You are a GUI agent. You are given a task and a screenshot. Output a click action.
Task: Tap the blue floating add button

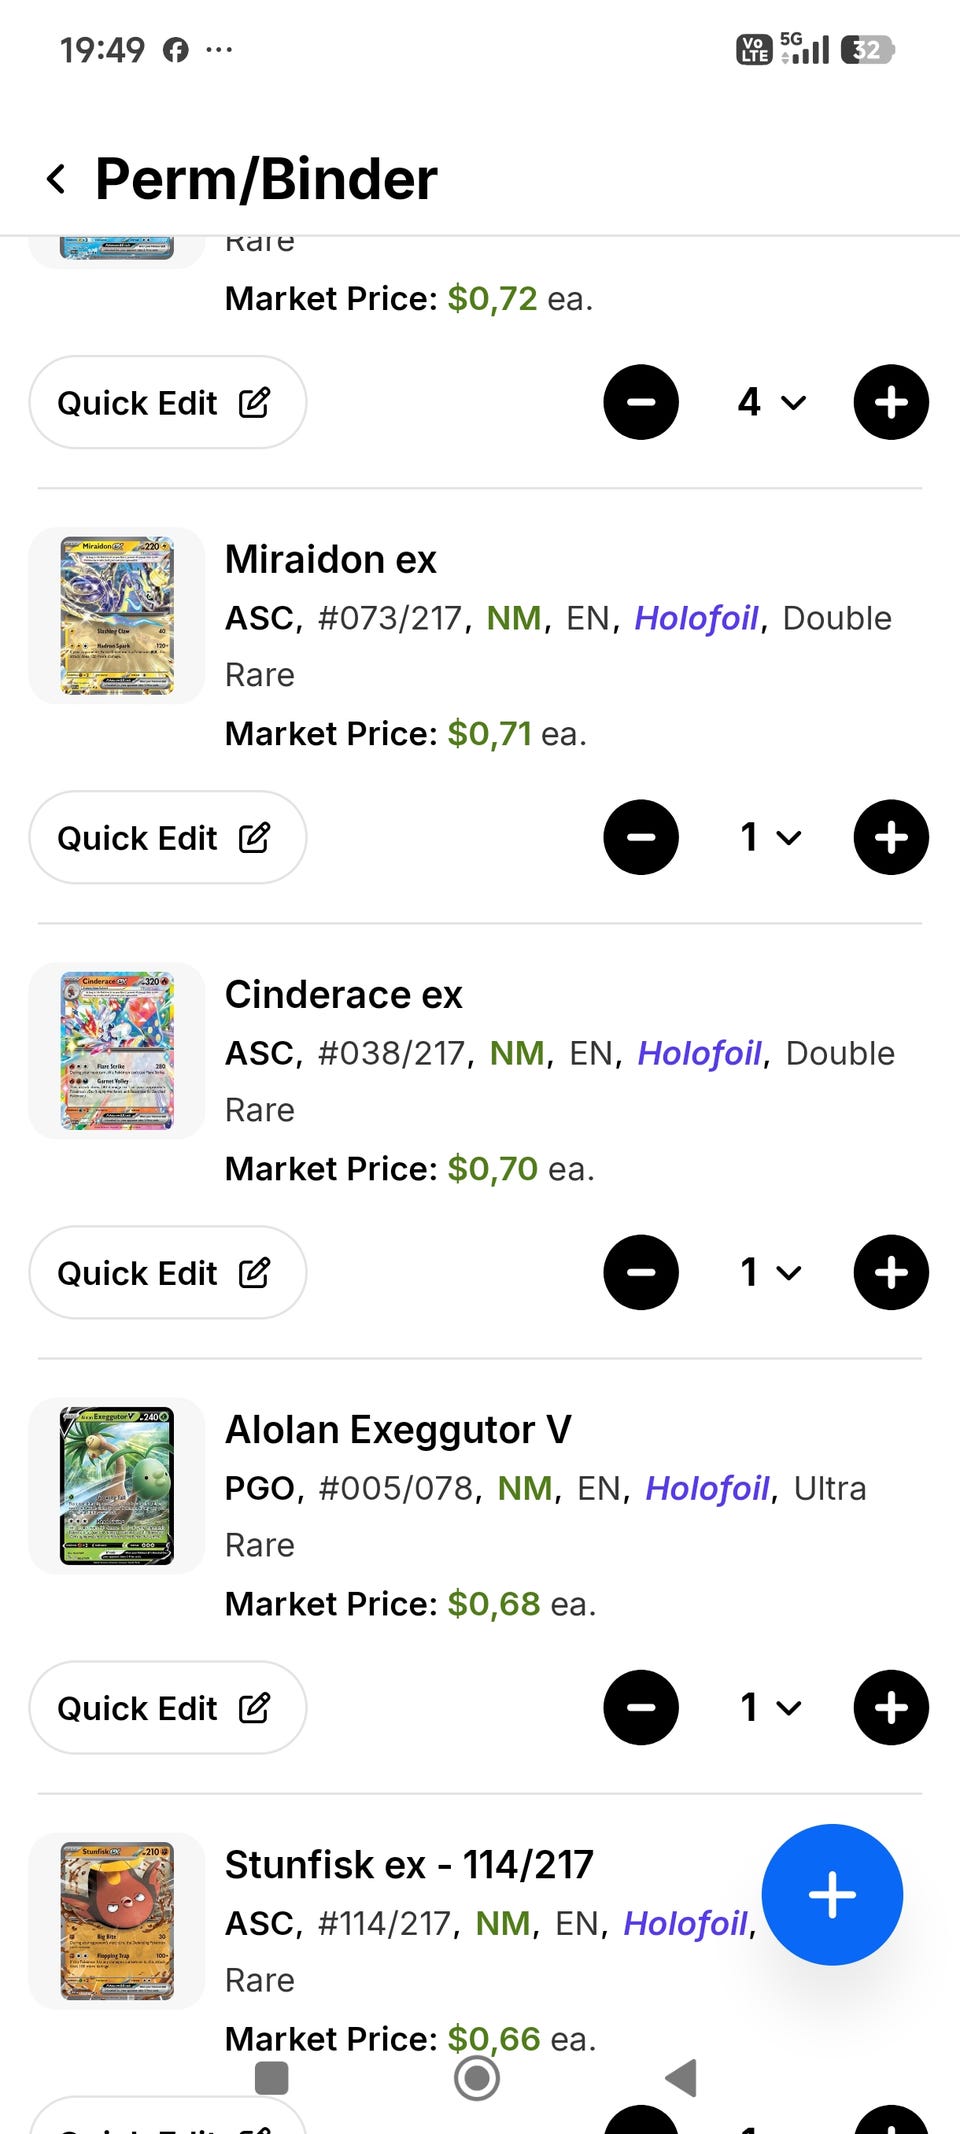[832, 1894]
